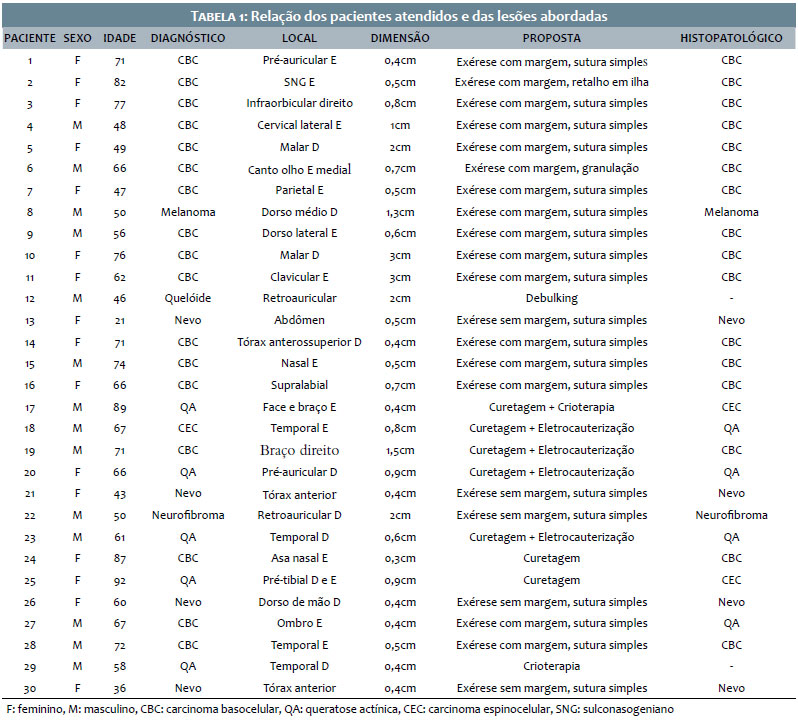Image resolution: width=798 pixels, height=720 pixels.
Task: Click the 'Dorso médio D' cell
Action: coord(299,212)
